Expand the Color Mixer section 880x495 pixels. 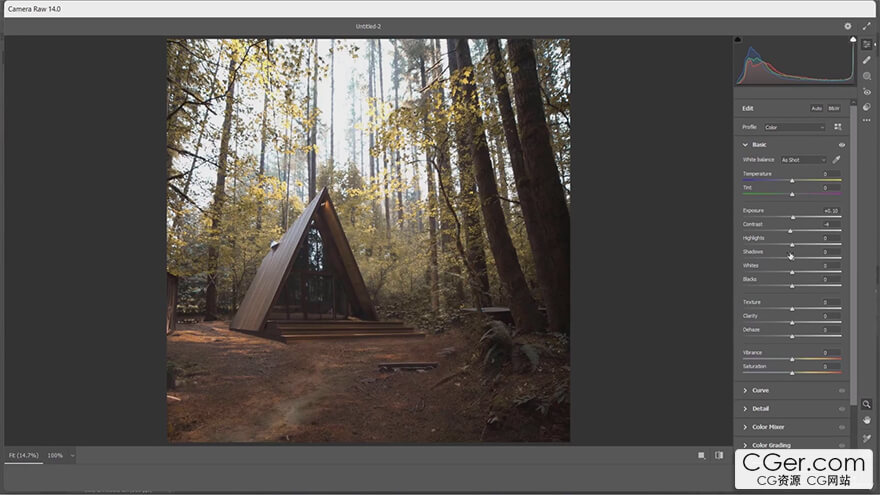(768, 427)
